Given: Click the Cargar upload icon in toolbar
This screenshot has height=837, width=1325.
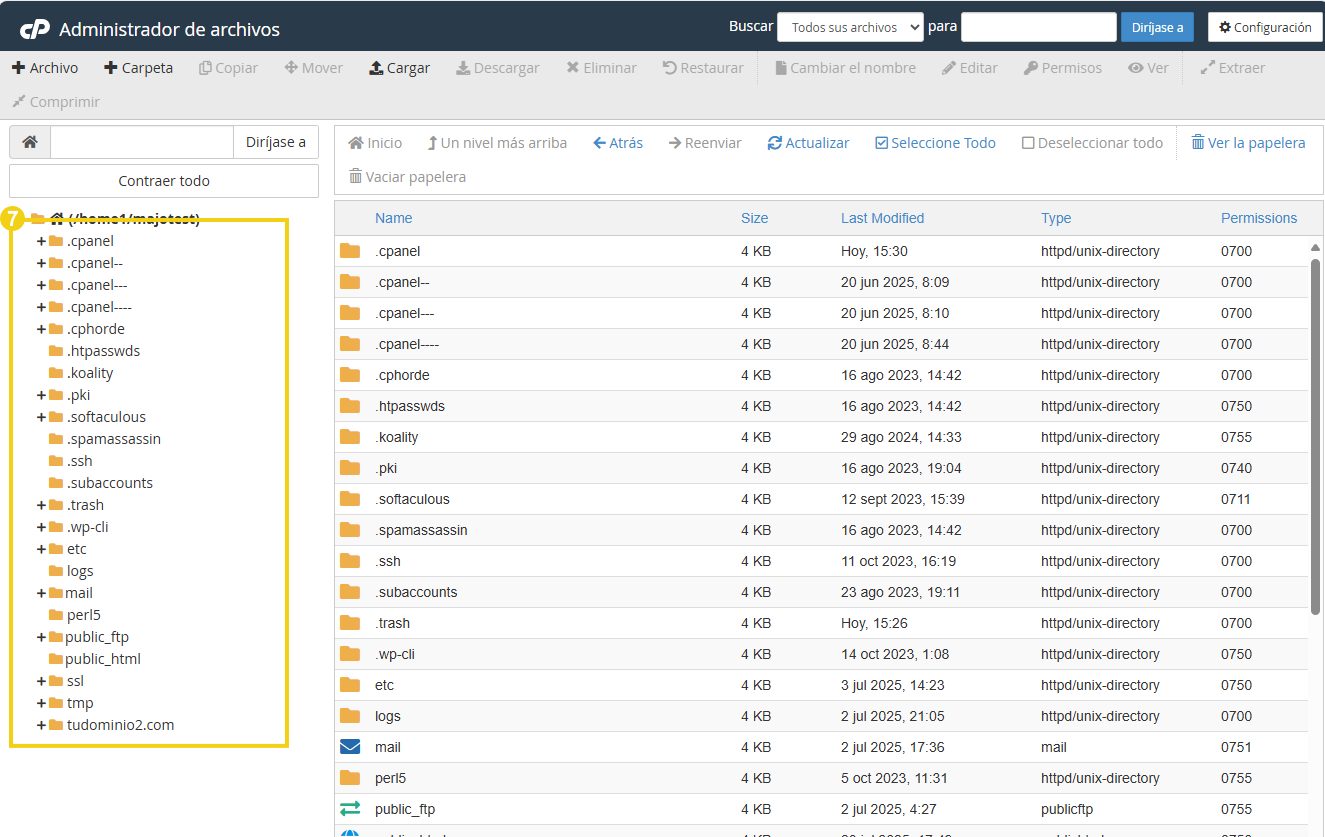Looking at the screenshot, I should [376, 68].
